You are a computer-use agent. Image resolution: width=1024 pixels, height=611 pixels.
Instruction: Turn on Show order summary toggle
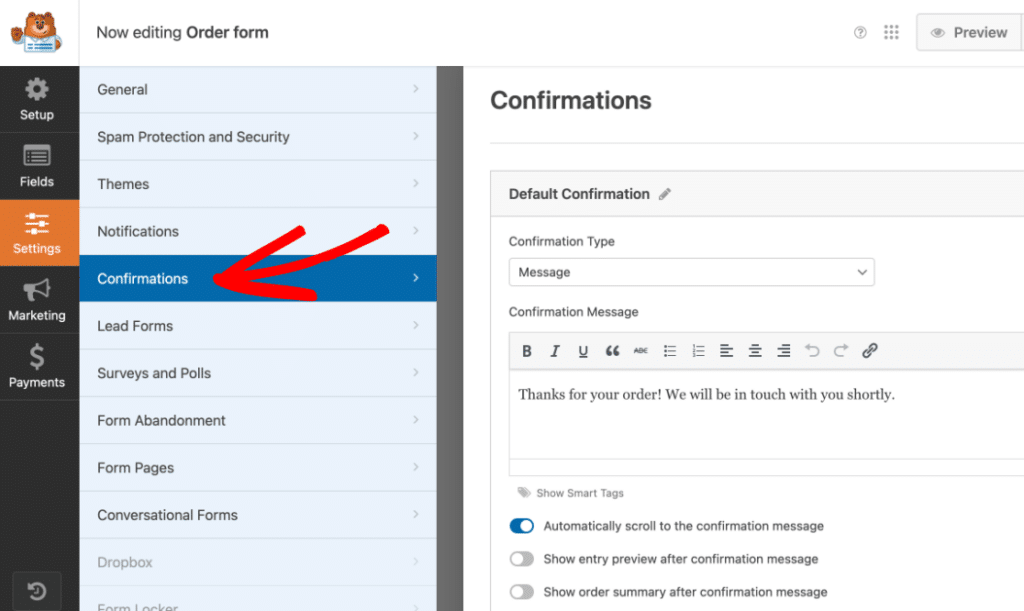tap(522, 592)
